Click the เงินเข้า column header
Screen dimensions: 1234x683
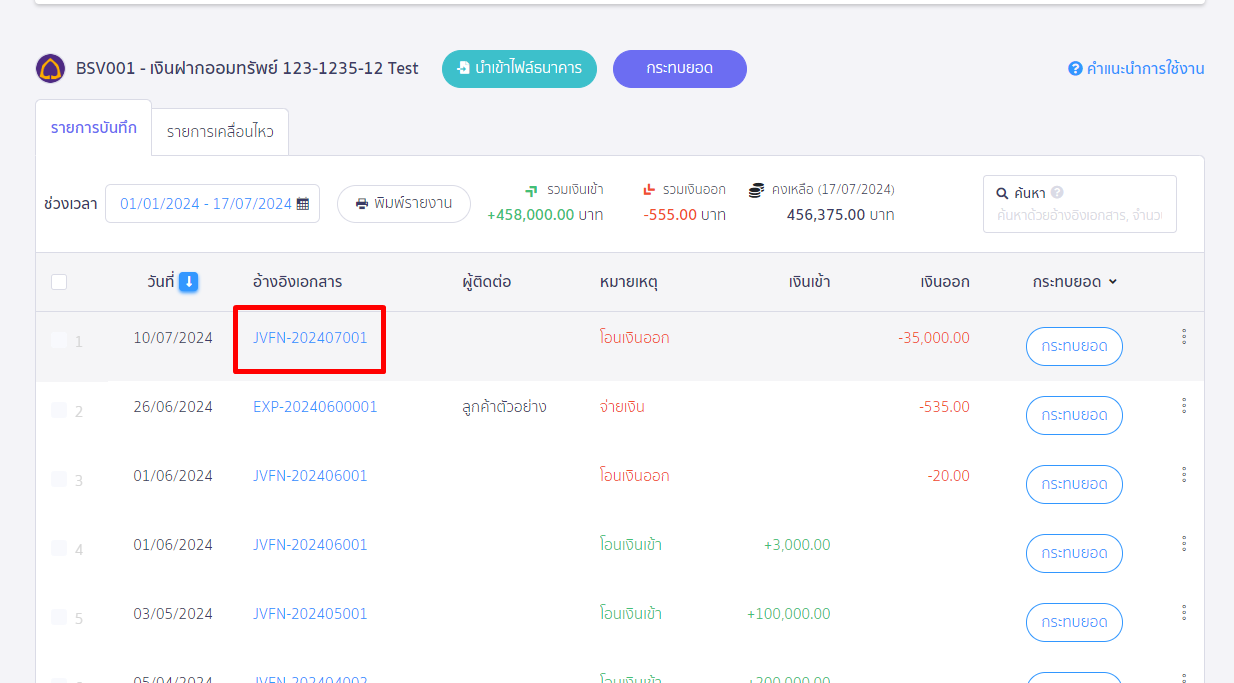click(809, 282)
